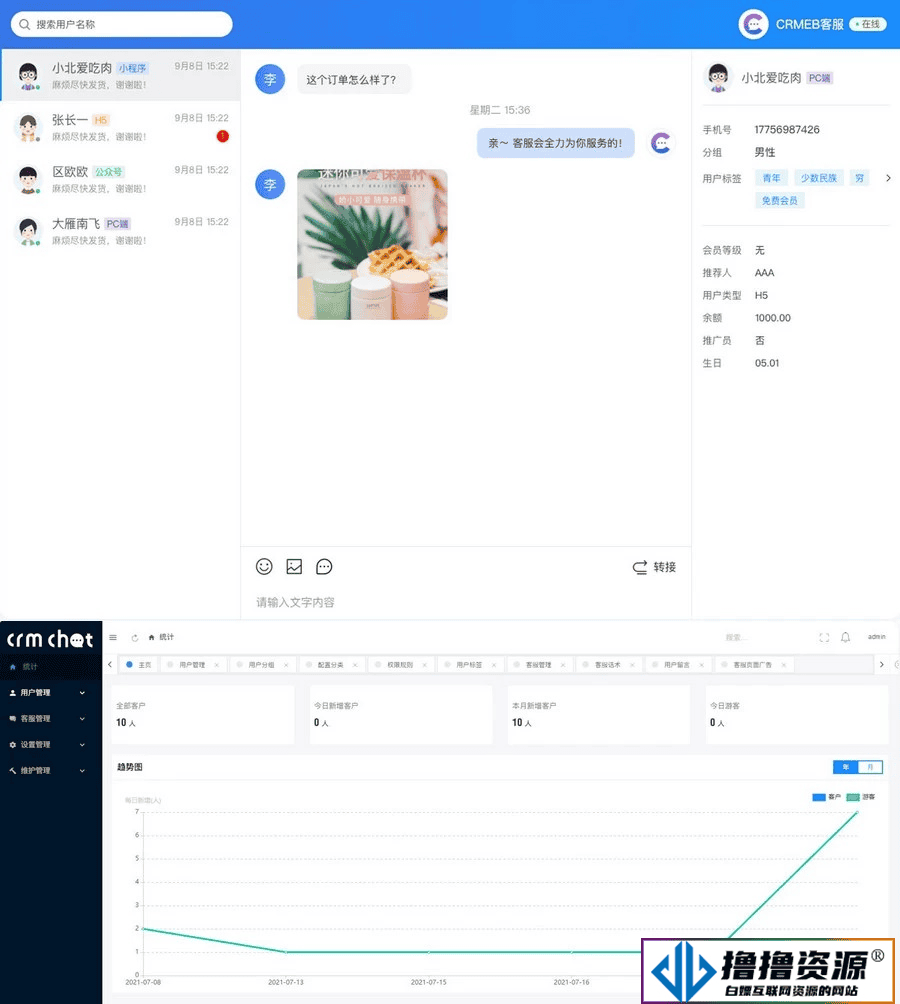Click the 转接 transfer button
The image size is (900, 1004).
pyautogui.click(x=654, y=567)
